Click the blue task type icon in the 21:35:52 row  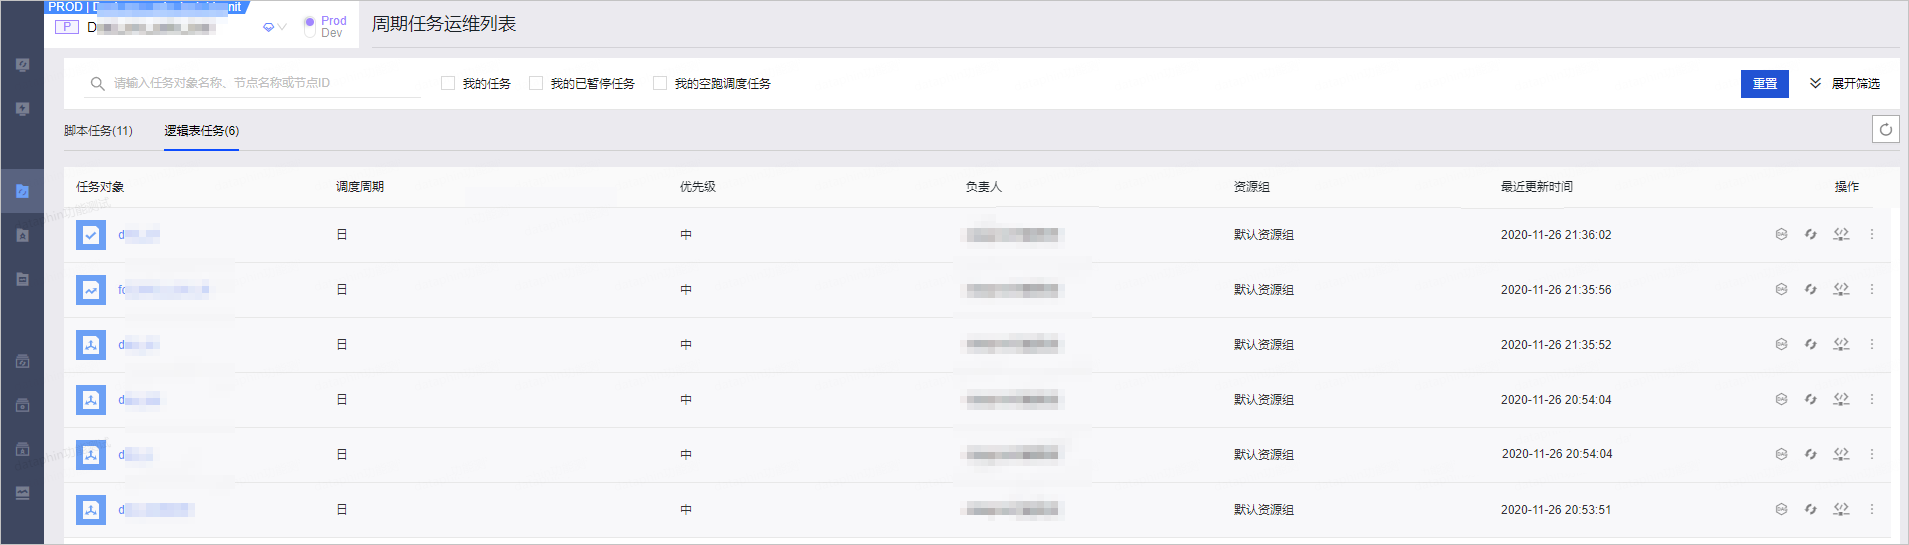coord(91,345)
